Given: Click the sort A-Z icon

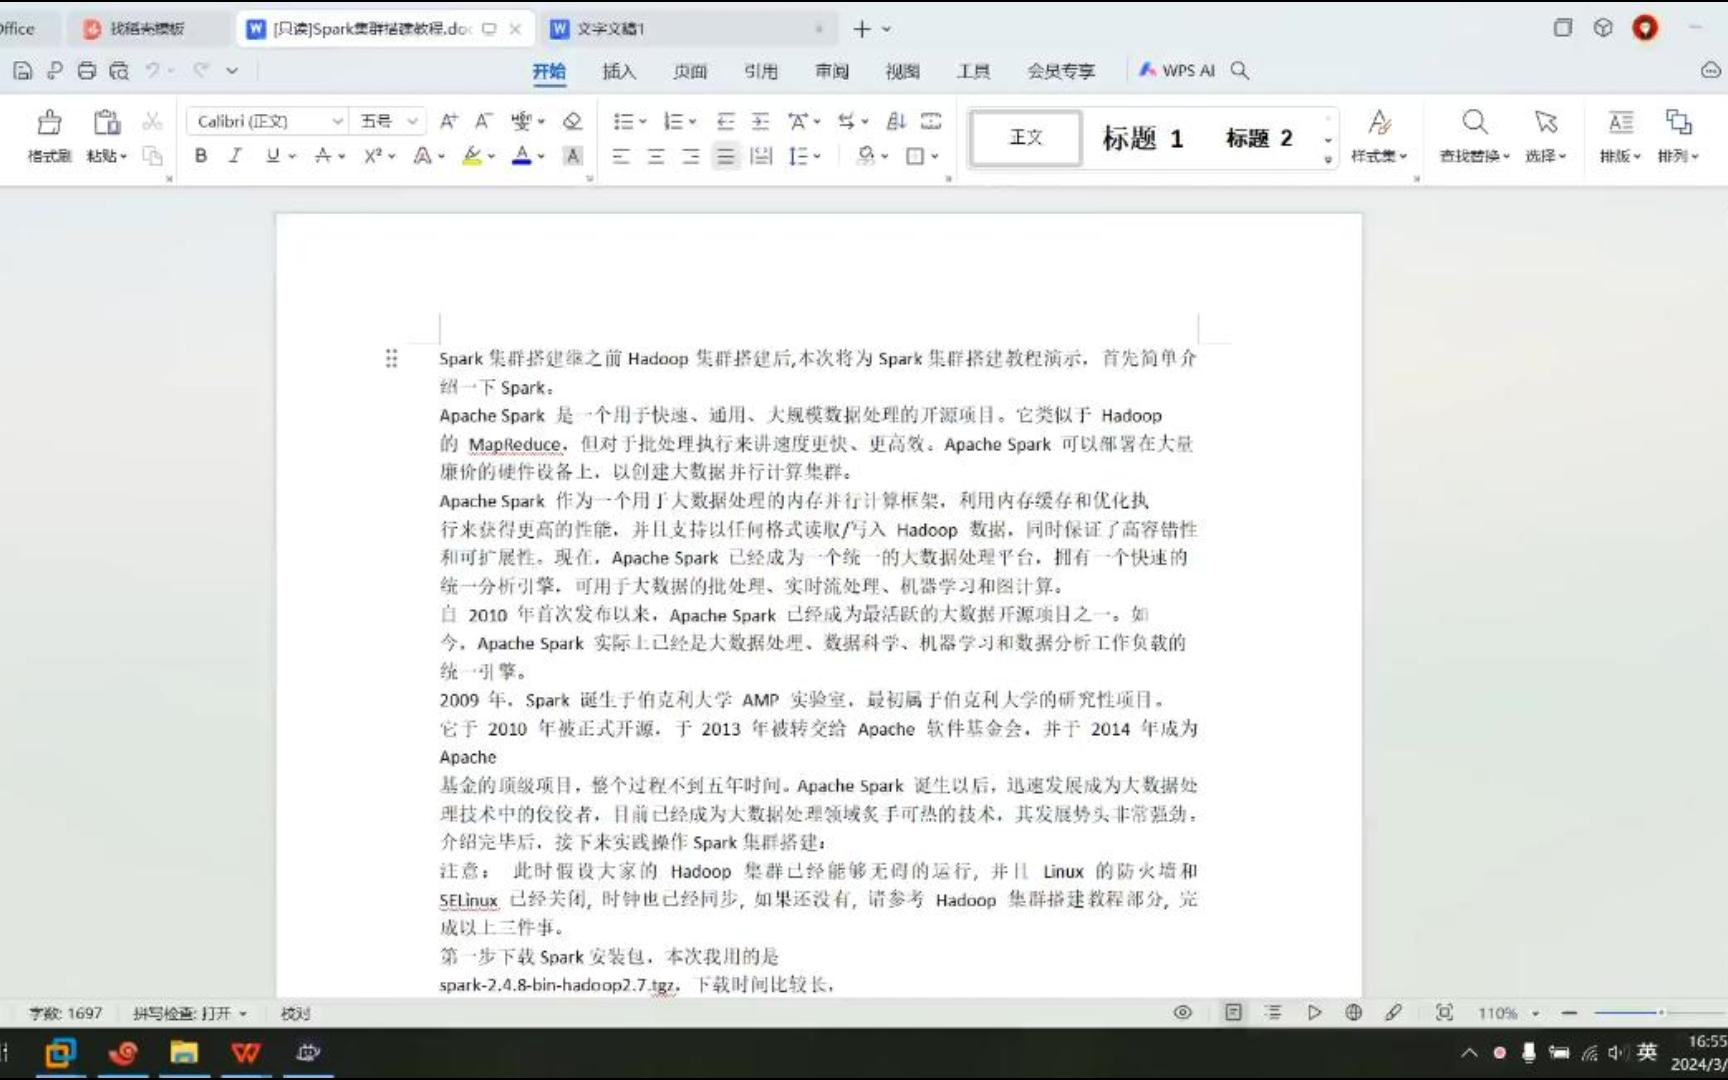Looking at the screenshot, I should tap(896, 121).
